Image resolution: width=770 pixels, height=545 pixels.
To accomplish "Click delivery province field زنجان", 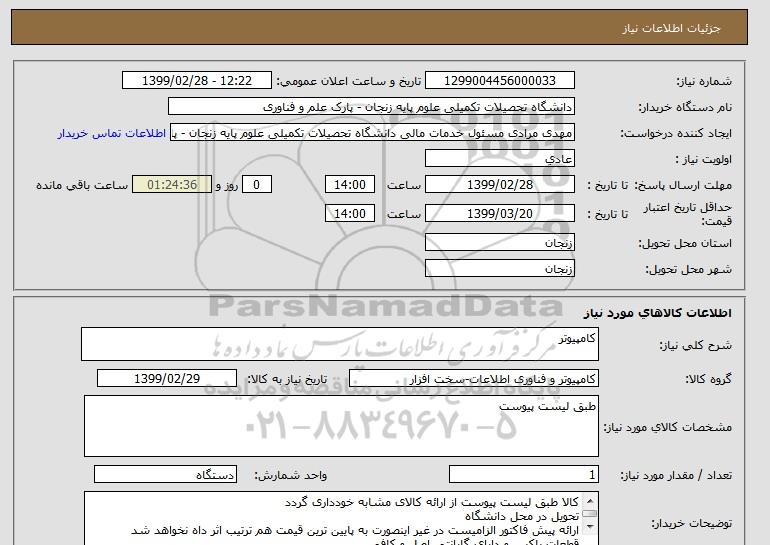I will coord(499,243).
